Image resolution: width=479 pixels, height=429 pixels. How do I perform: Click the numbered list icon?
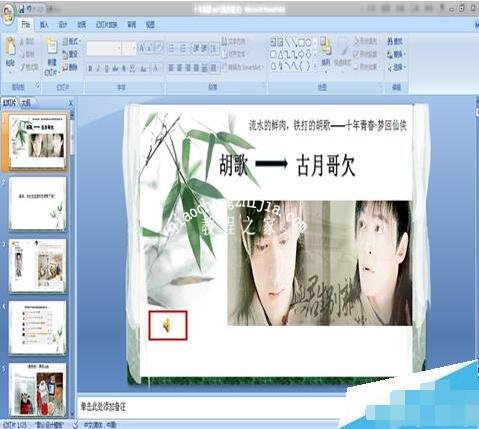click(184, 49)
